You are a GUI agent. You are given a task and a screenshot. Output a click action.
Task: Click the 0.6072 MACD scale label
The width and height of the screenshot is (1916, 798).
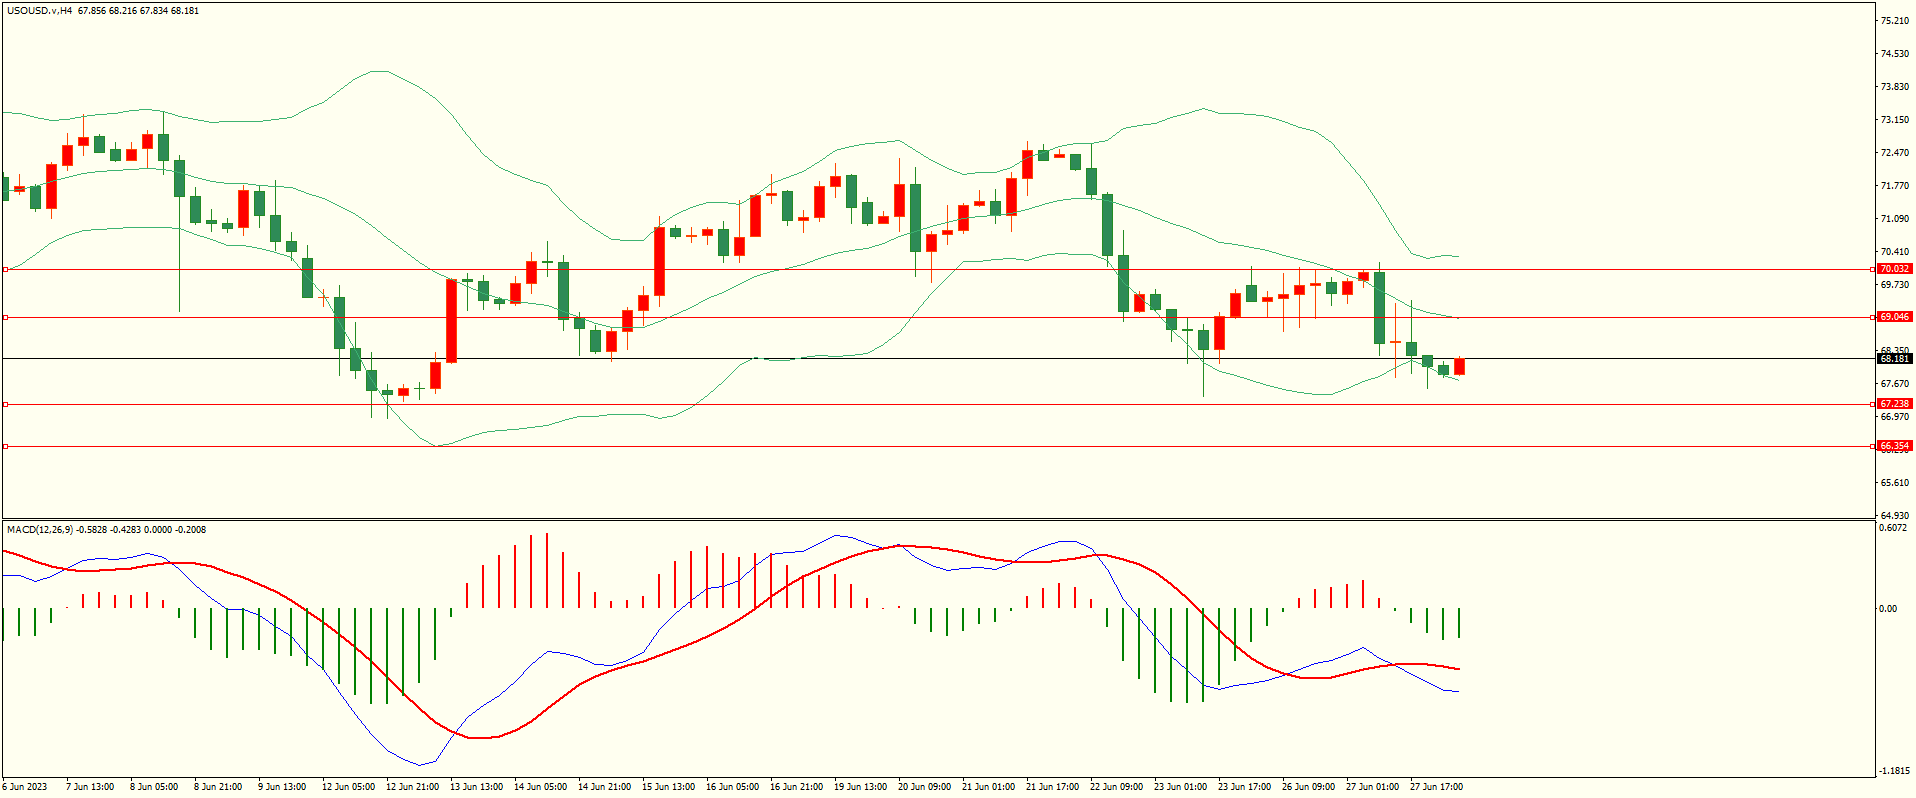1892,528
